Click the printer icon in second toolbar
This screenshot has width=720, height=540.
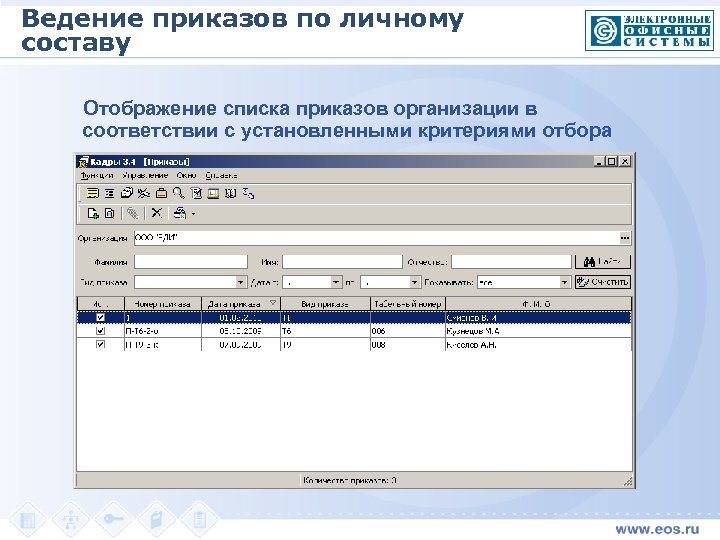[x=180, y=213]
